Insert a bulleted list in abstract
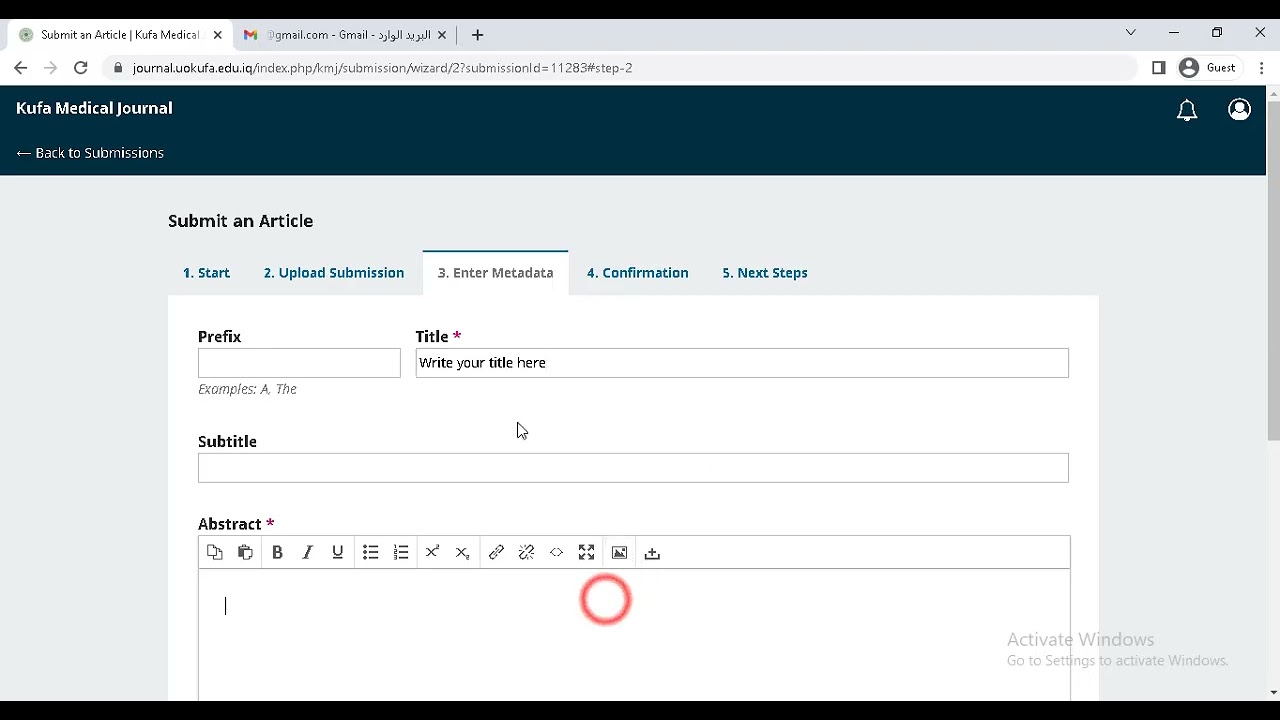This screenshot has width=1280, height=720. (x=370, y=553)
